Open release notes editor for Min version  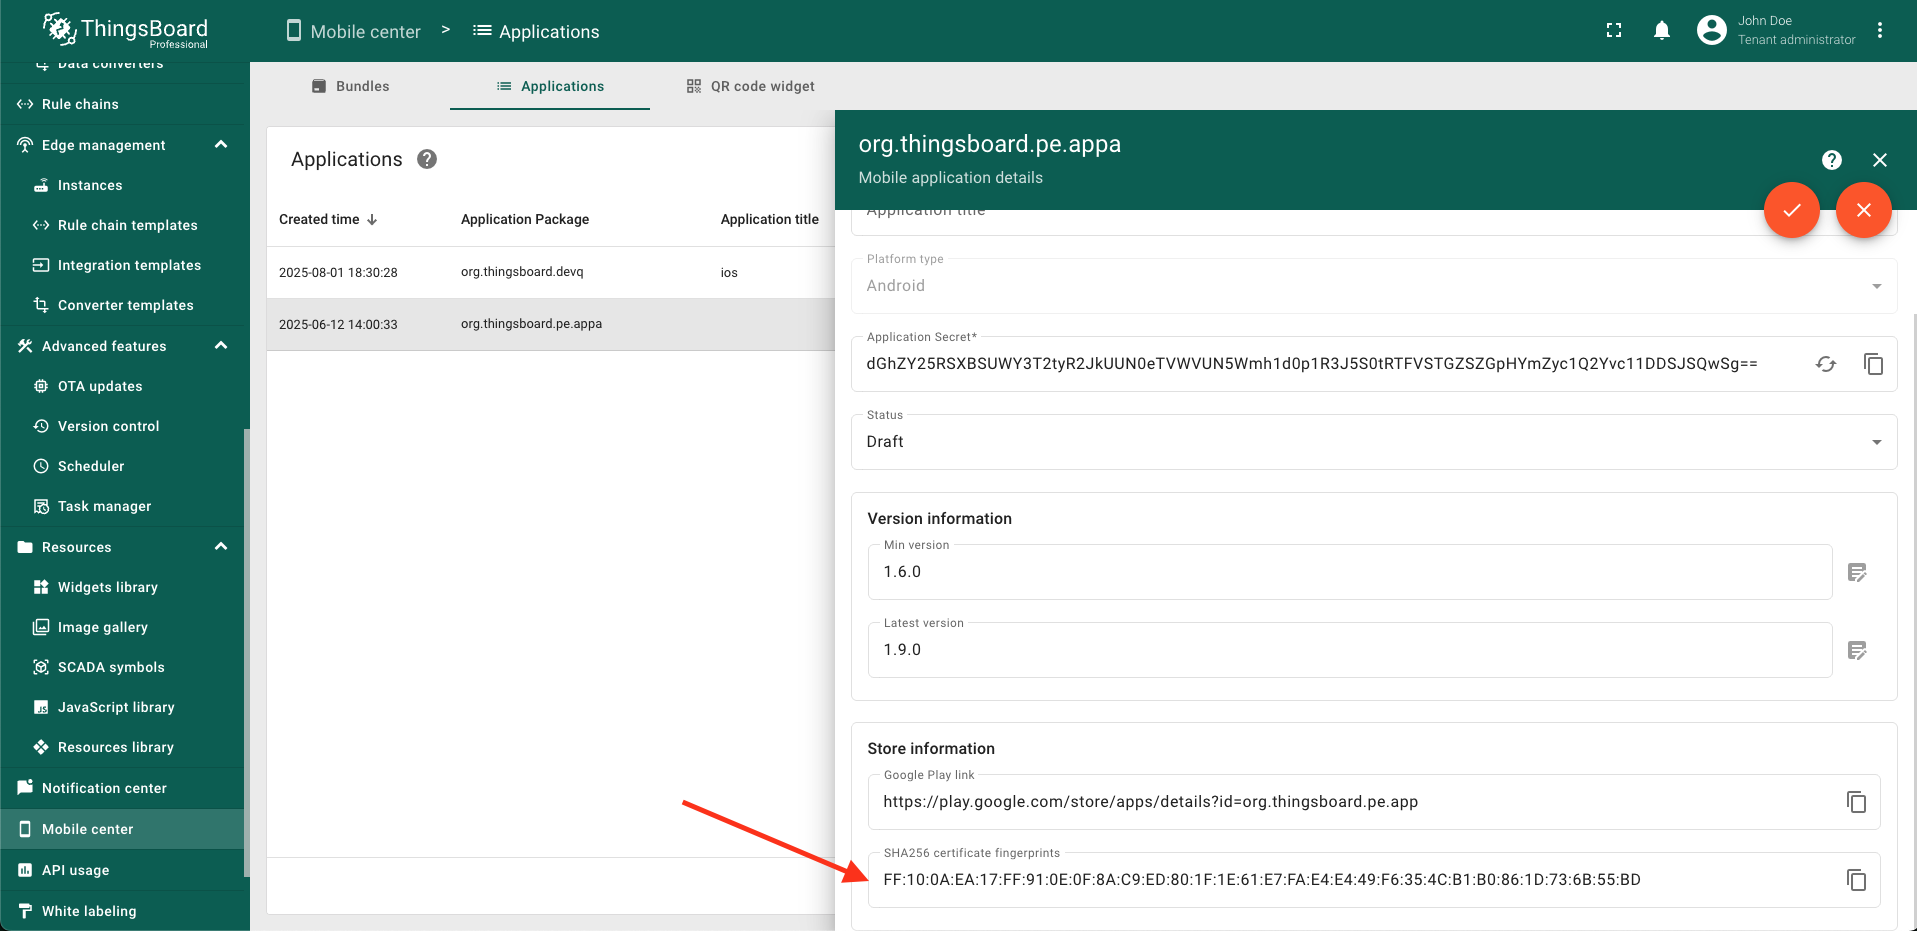pyautogui.click(x=1857, y=572)
